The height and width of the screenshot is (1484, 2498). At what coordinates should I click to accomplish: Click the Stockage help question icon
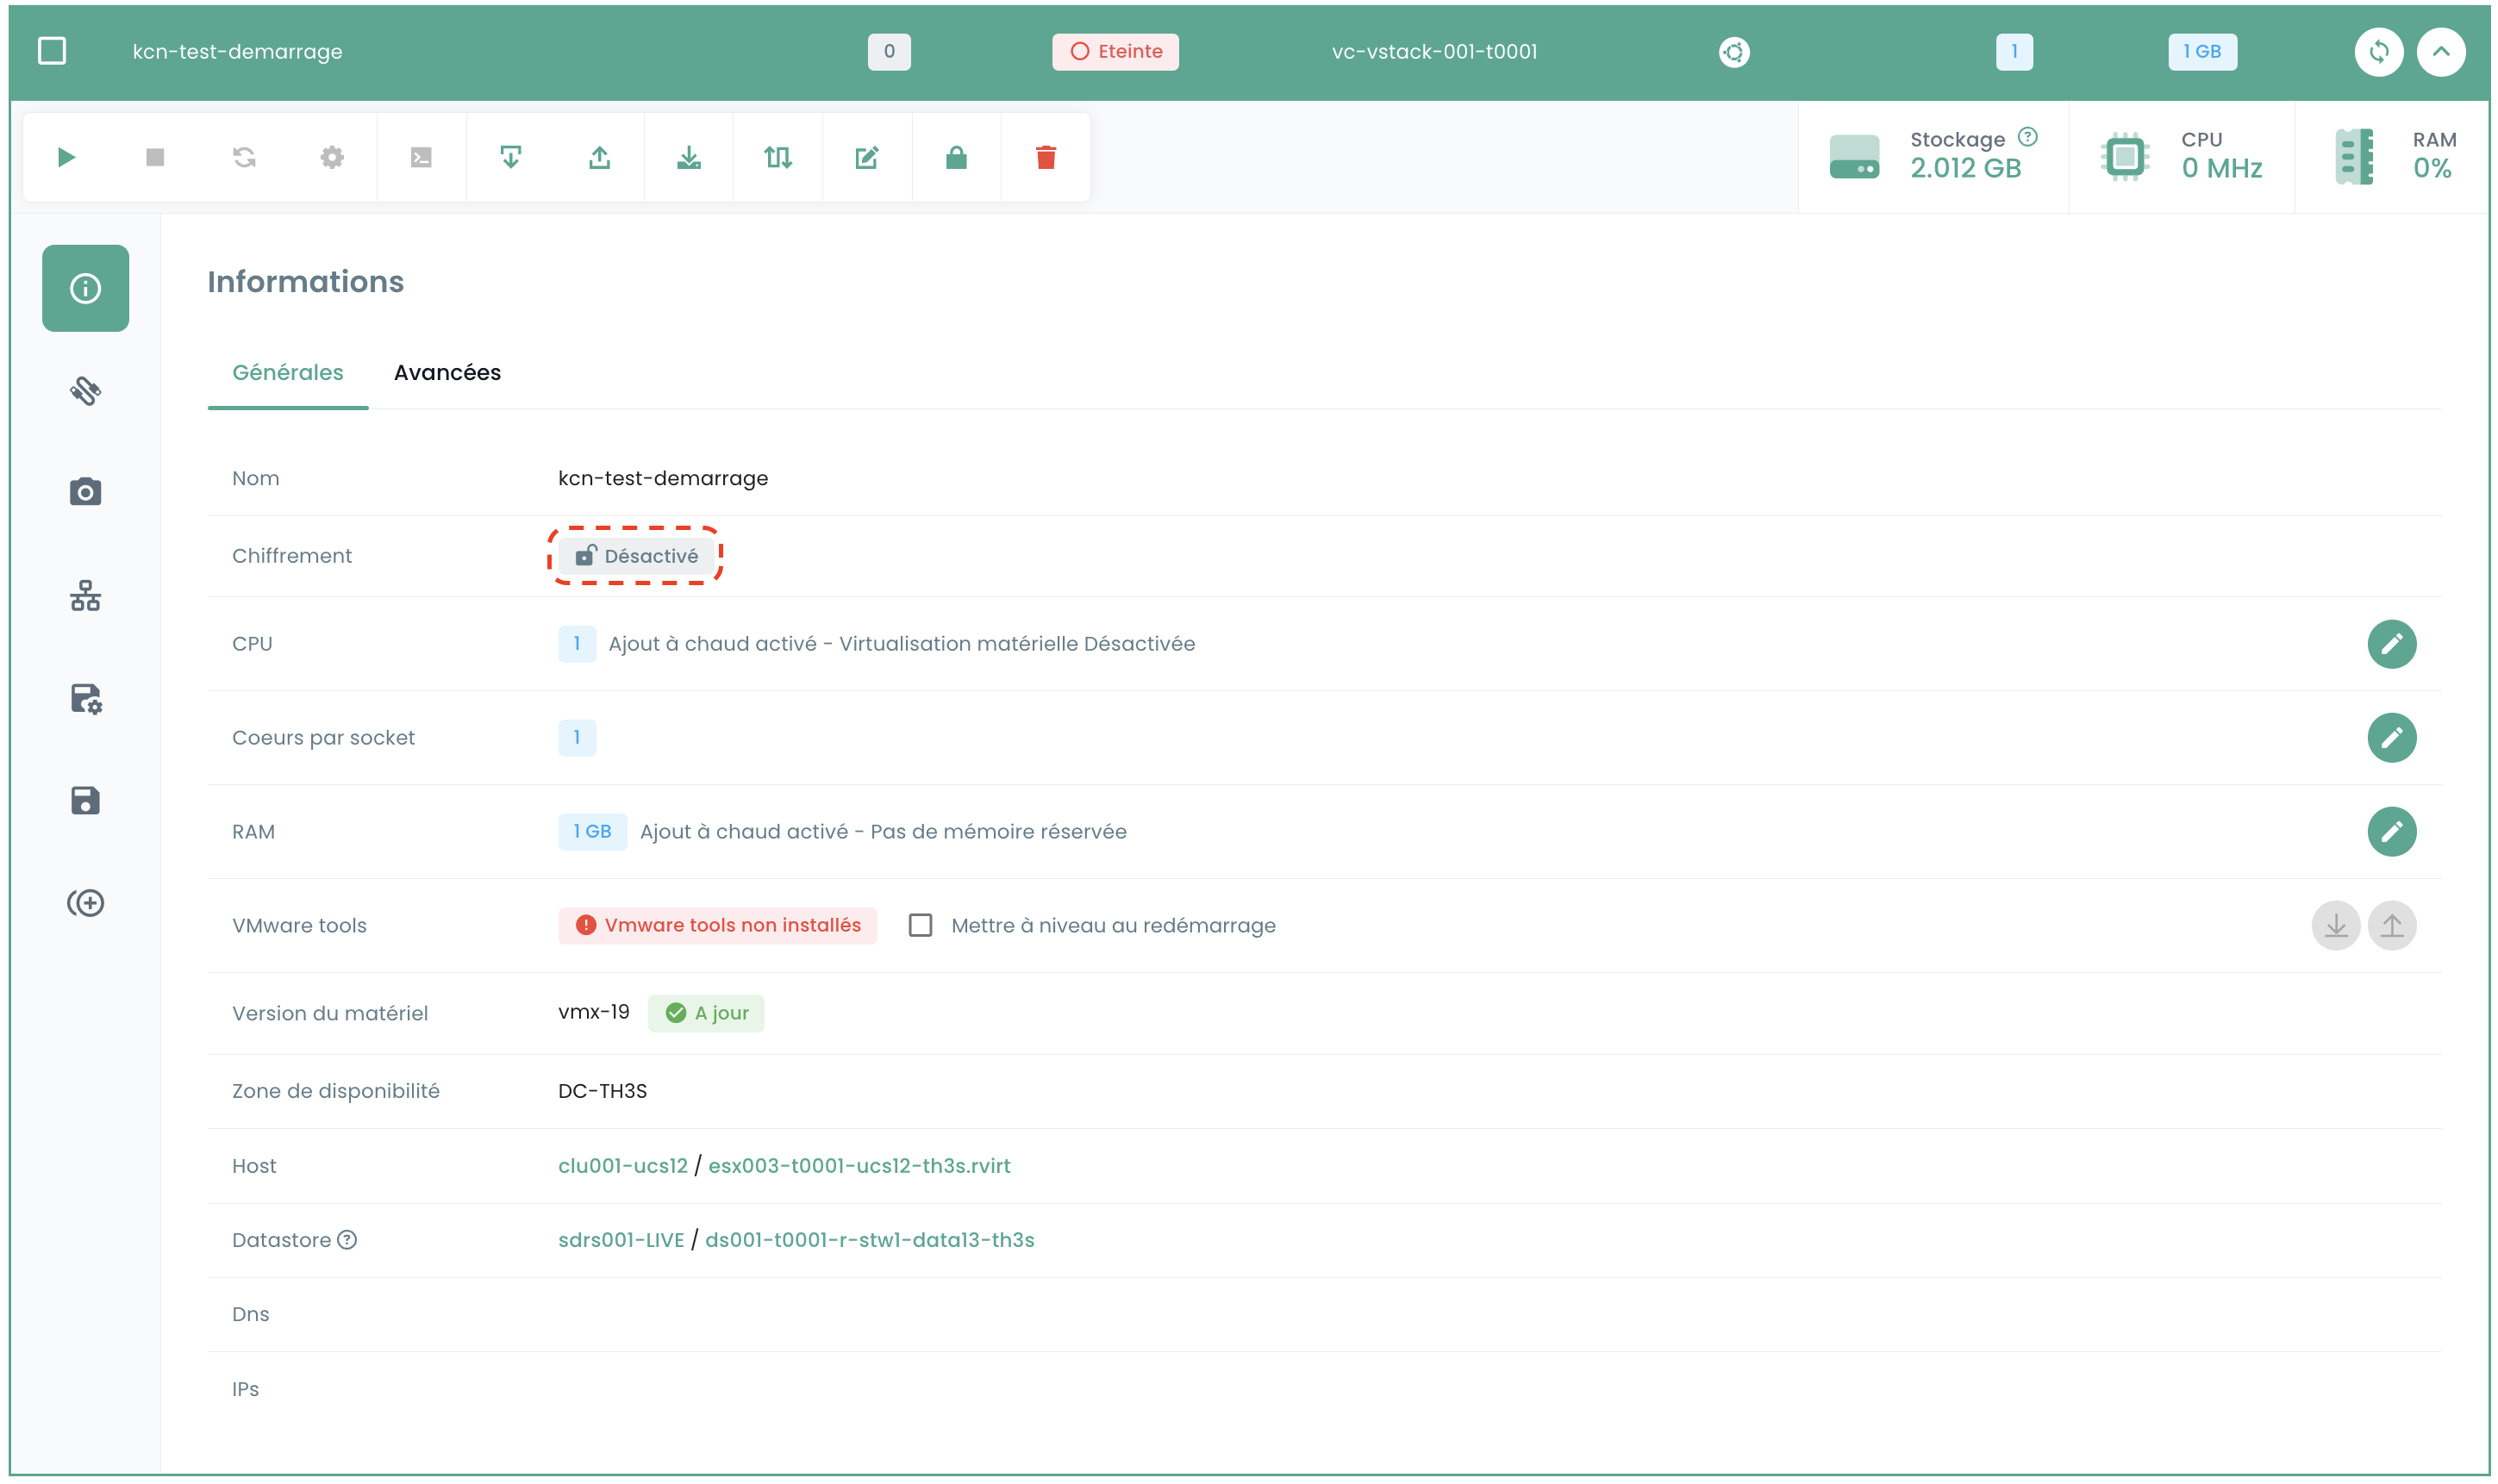coord(2027,137)
